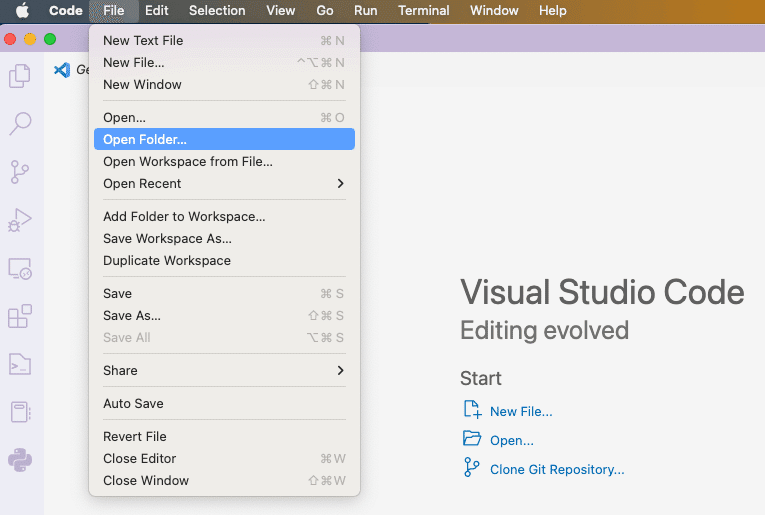Viewport: 765px width, 515px height.
Task: Choose Save Workspace As...
Action: 224,238
